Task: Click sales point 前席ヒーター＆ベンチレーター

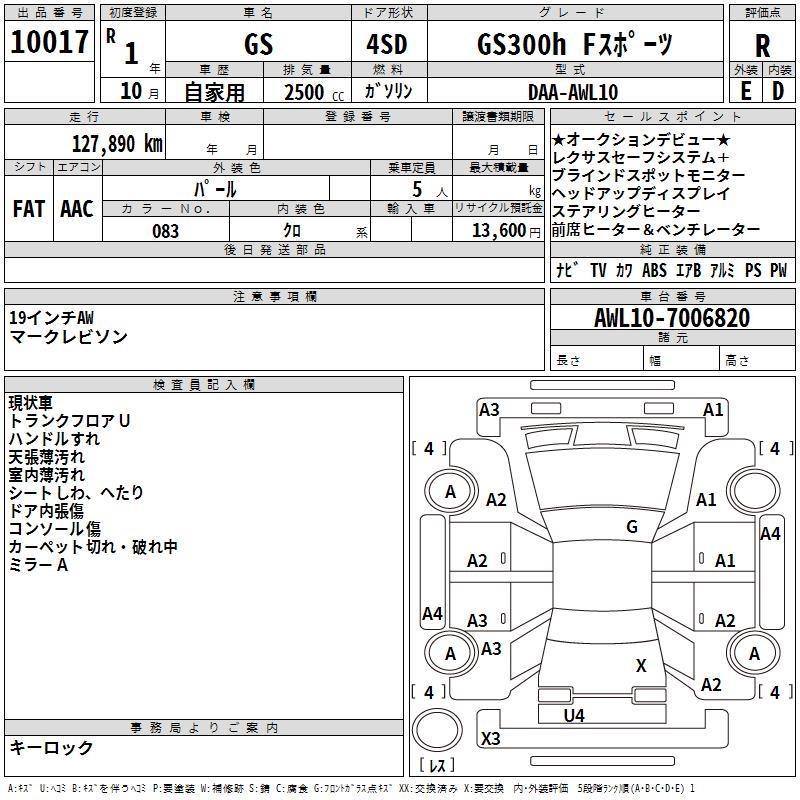Action: (x=656, y=230)
